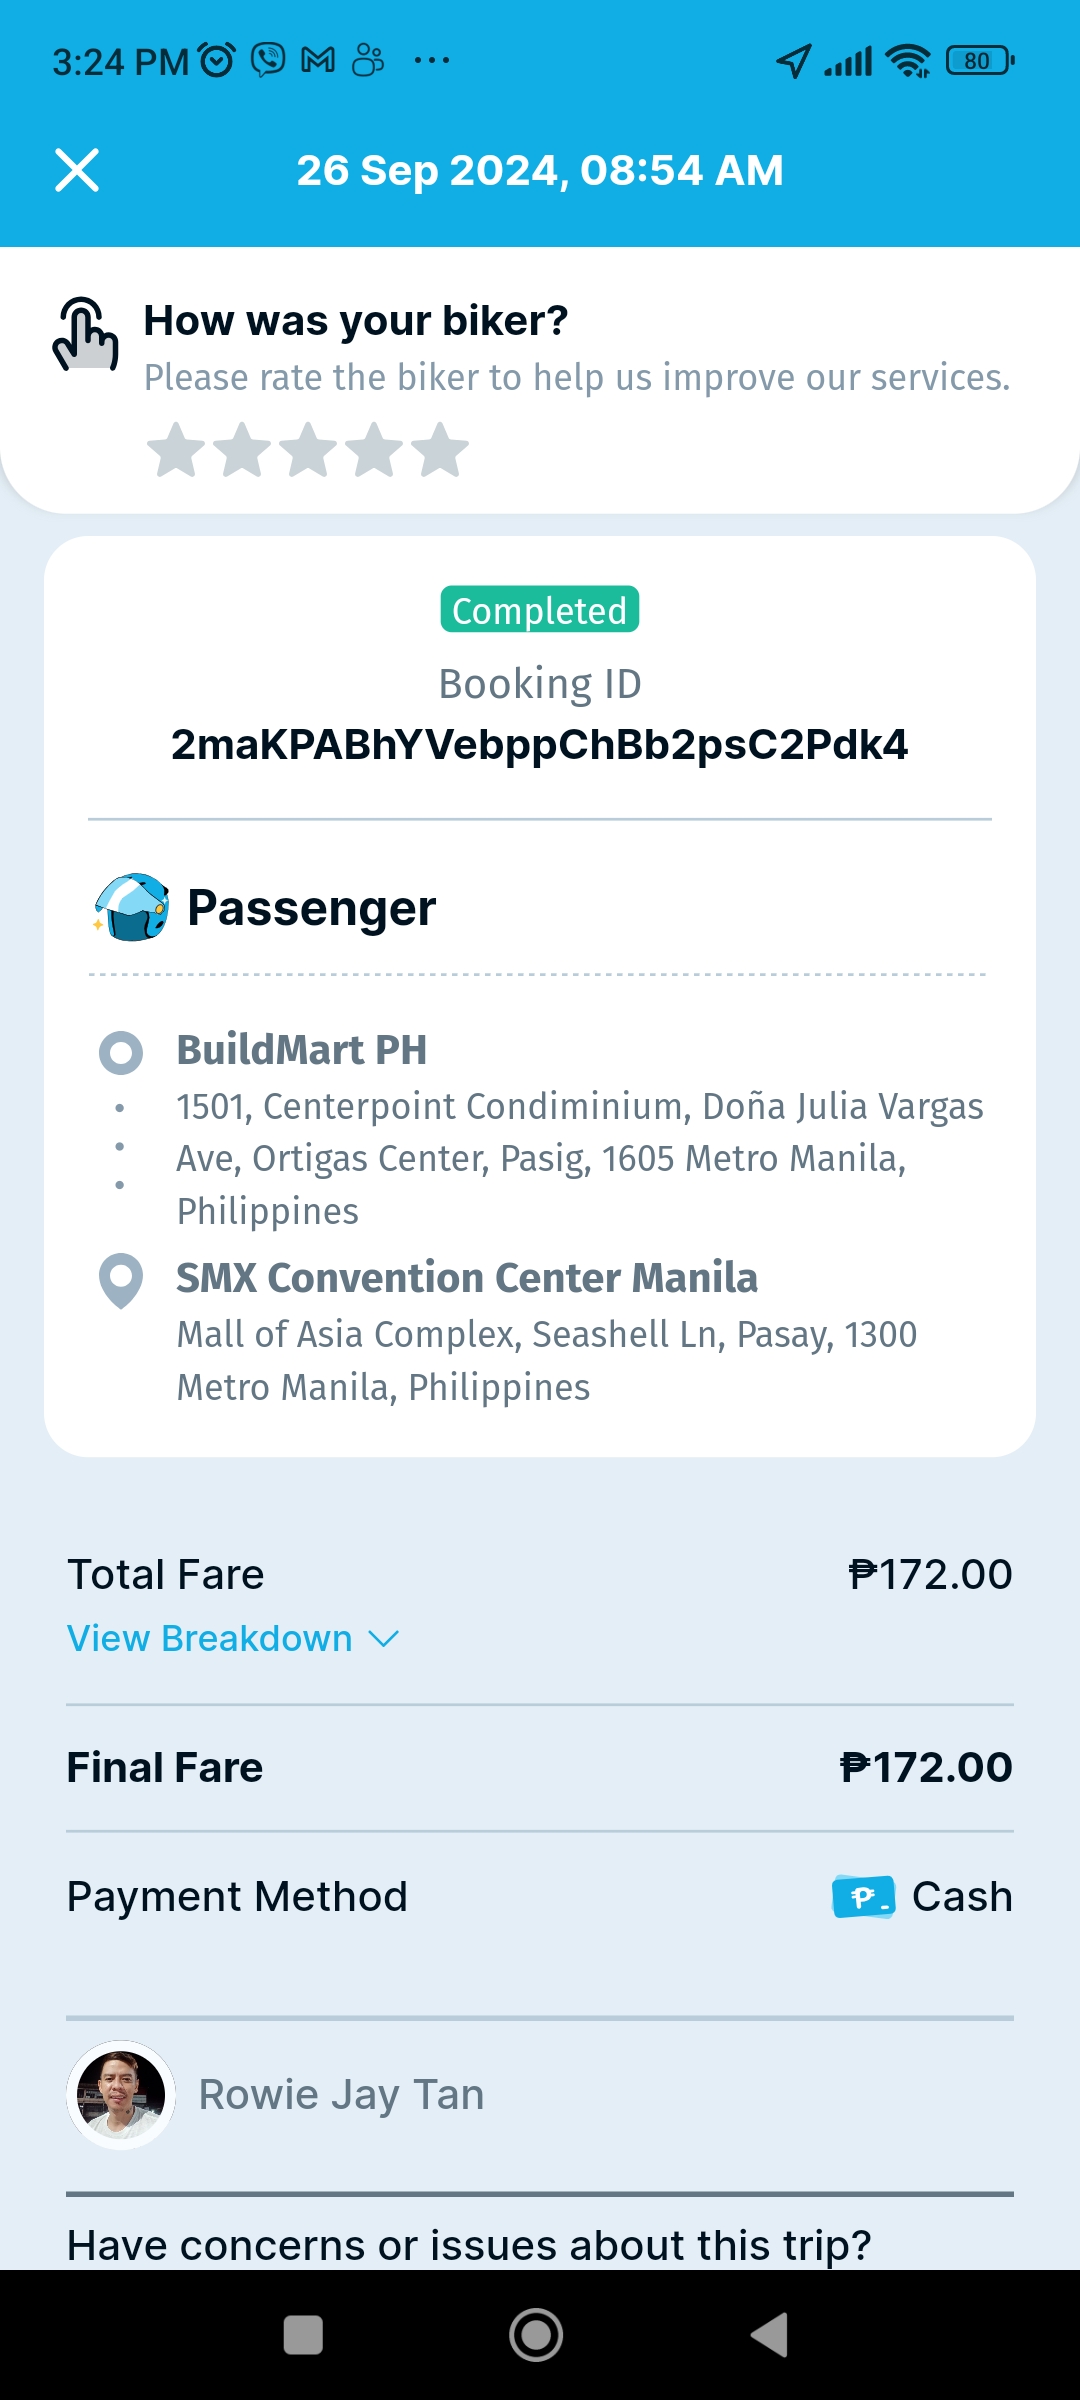Image resolution: width=1080 pixels, height=2400 pixels.
Task: Give the biker four stars
Action: pyautogui.click(x=374, y=450)
